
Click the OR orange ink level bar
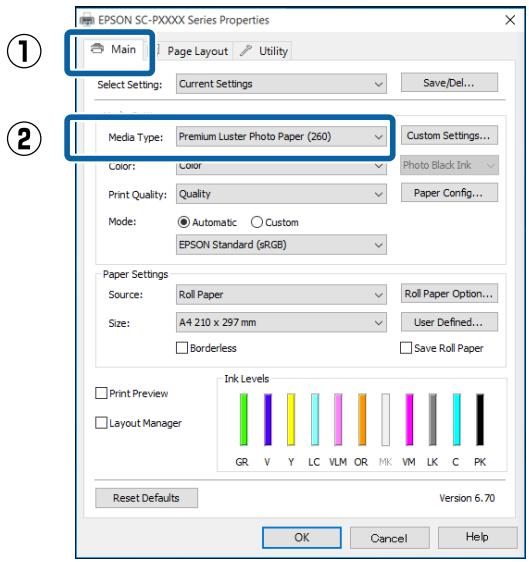pyautogui.click(x=362, y=419)
